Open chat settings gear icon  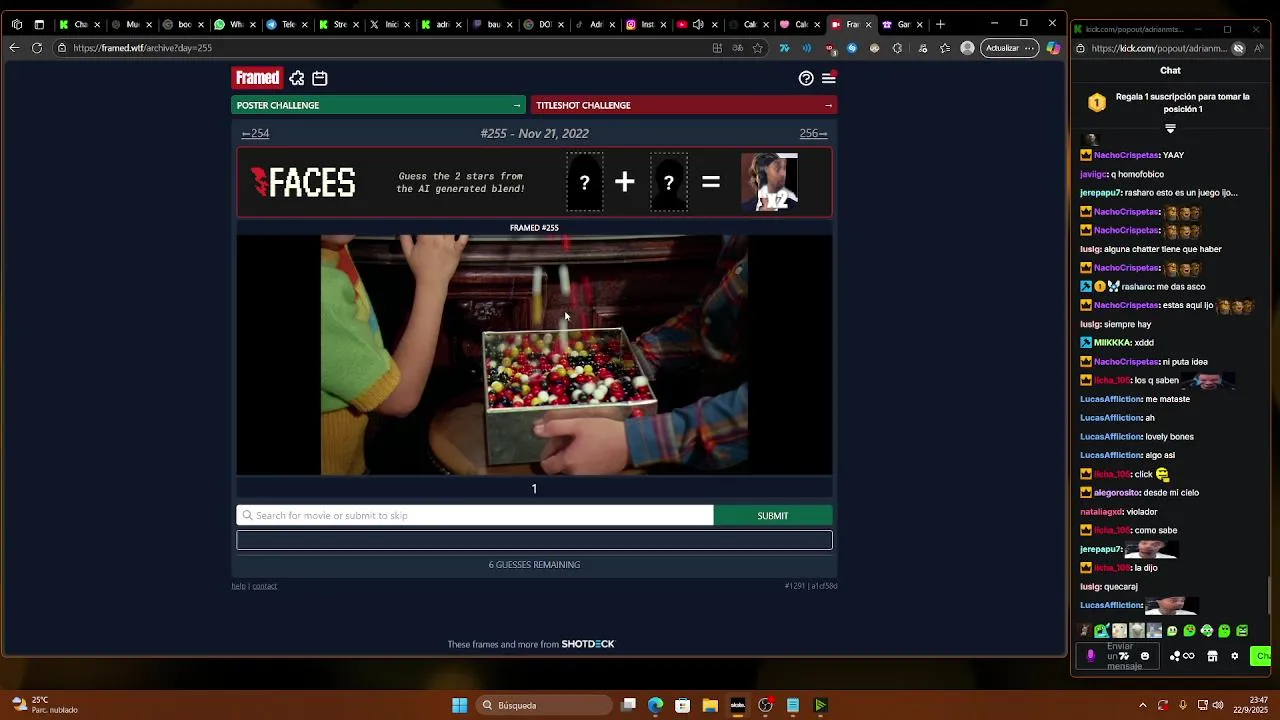click(1234, 656)
